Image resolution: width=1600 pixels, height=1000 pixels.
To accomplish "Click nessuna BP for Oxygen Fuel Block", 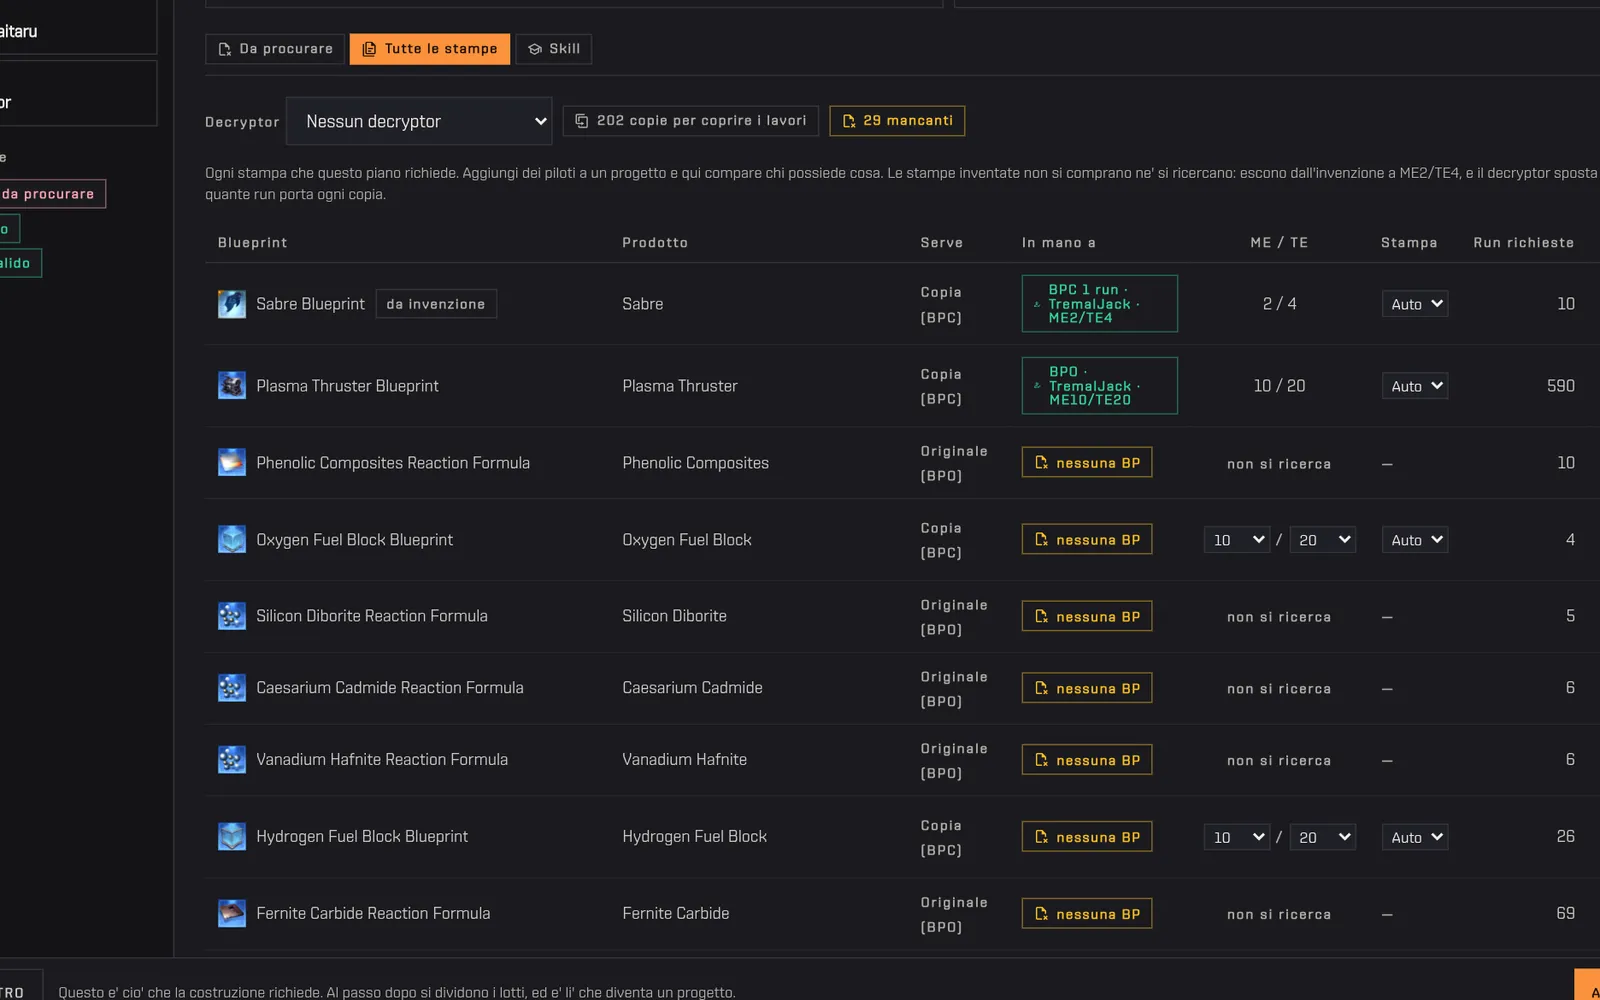I will tap(1087, 540).
